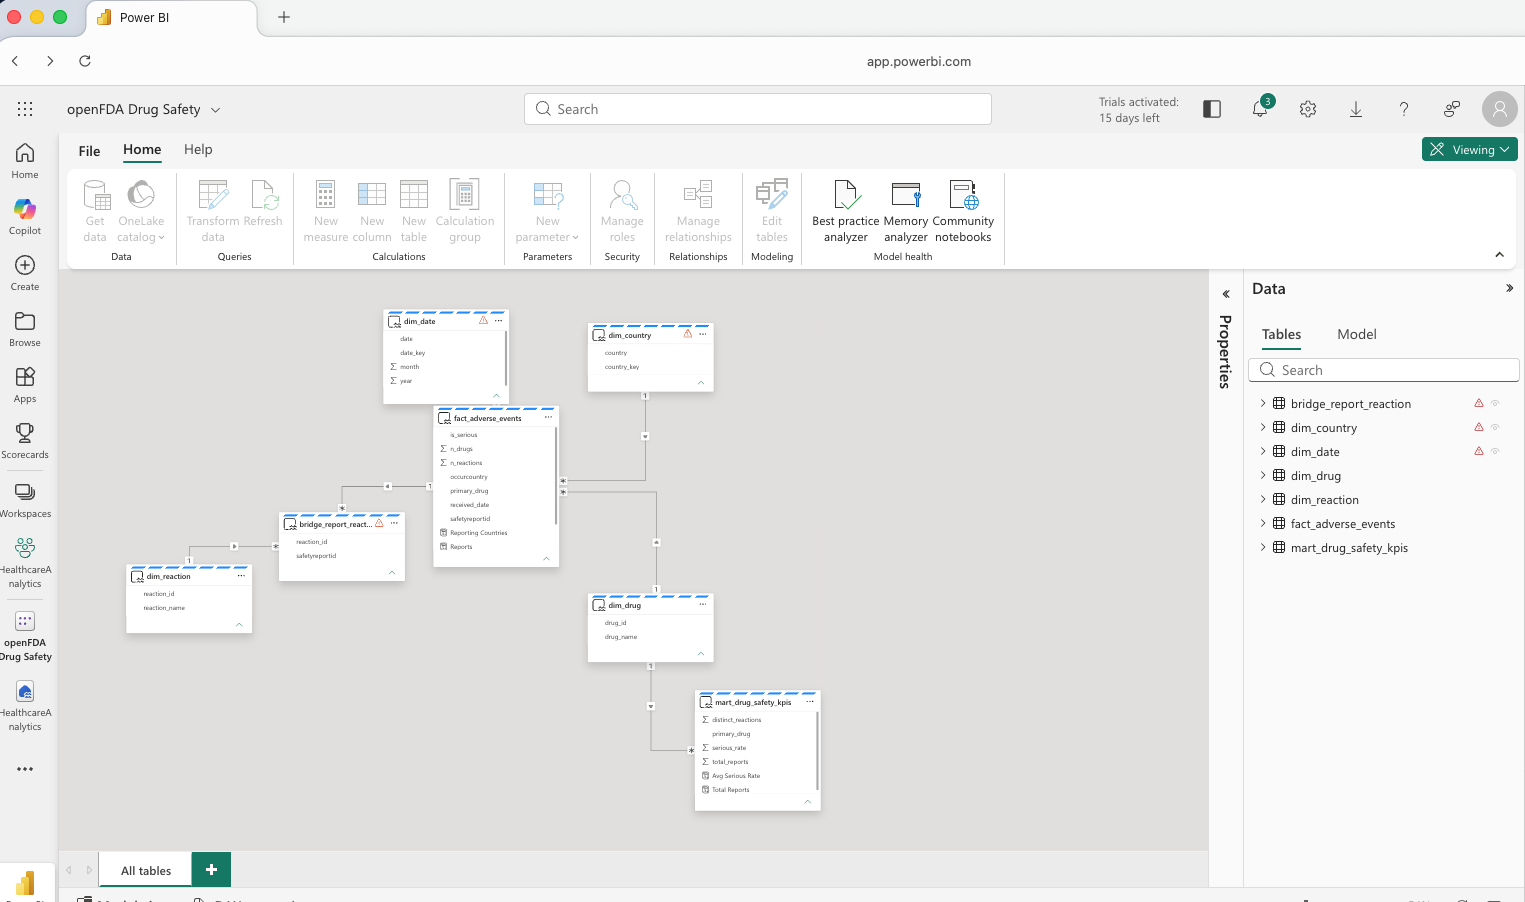Open openFDA Drug Safety title dropdown

tap(215, 110)
